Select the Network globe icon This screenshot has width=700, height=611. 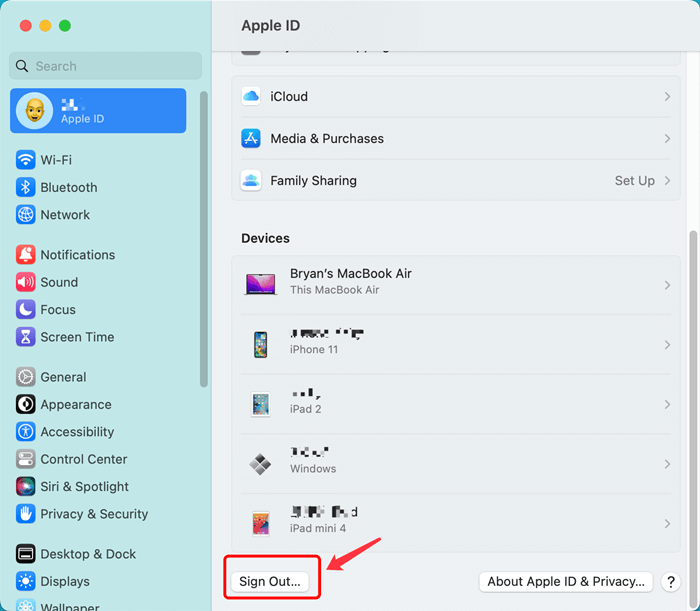click(25, 215)
